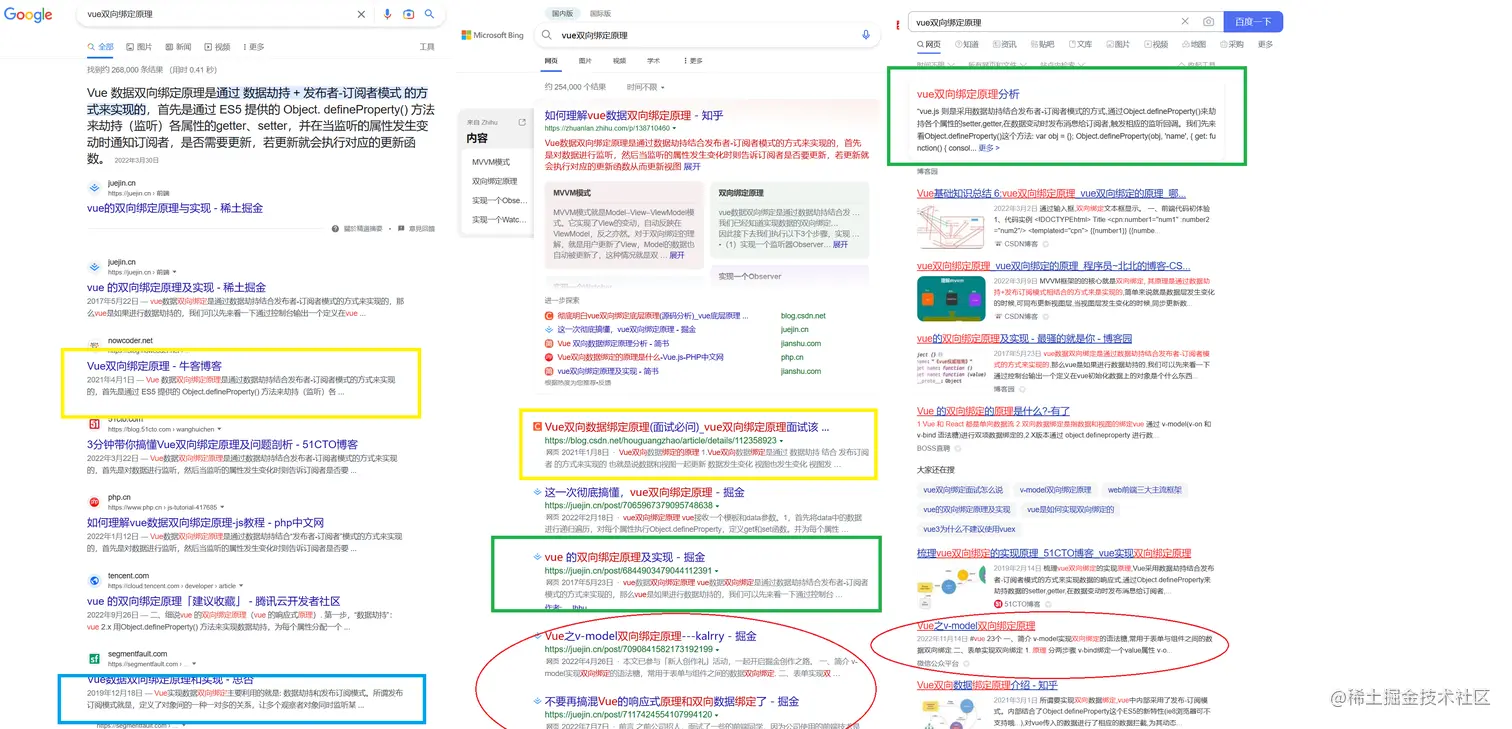Image resolution: width=1512 pixels, height=729 pixels.
Task: Open thumbnail of Baidu 梳理vue双向绑定 51CTO result
Action: coord(952,588)
